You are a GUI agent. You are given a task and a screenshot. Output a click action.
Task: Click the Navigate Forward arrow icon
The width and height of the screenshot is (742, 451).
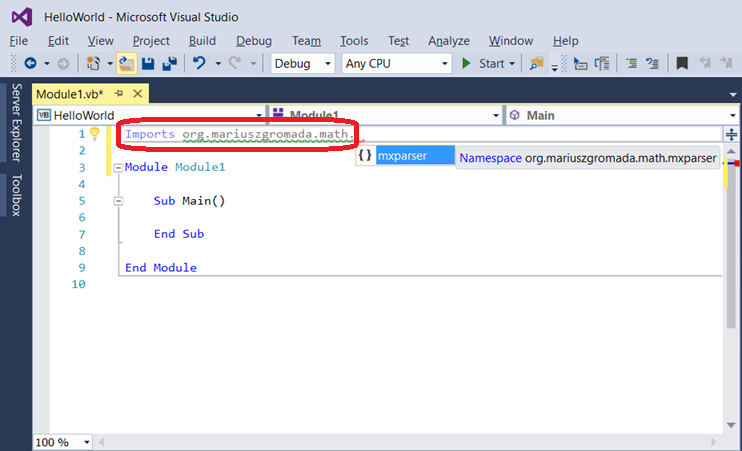pos(63,63)
